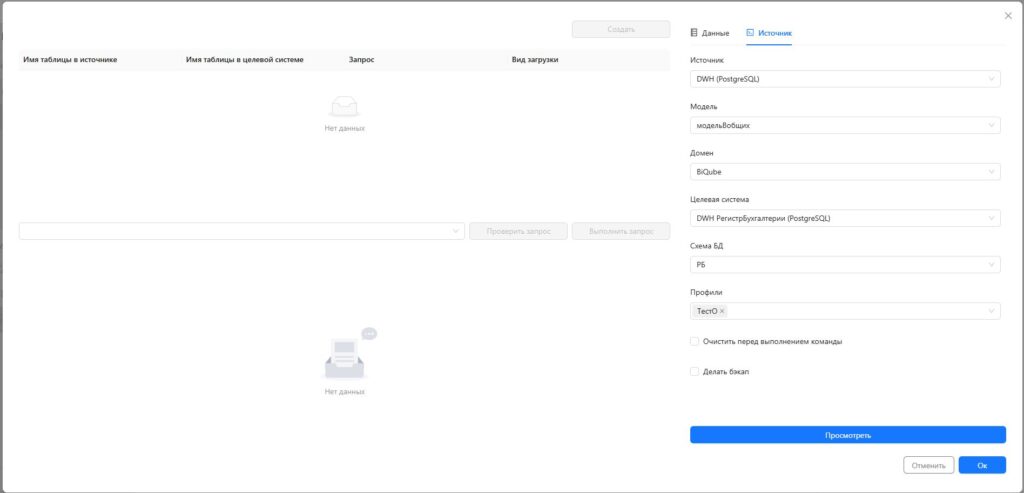Open the Источник dropdown showing DWH (PostgreSQL)
This screenshot has height=493, width=1024.
[845, 79]
